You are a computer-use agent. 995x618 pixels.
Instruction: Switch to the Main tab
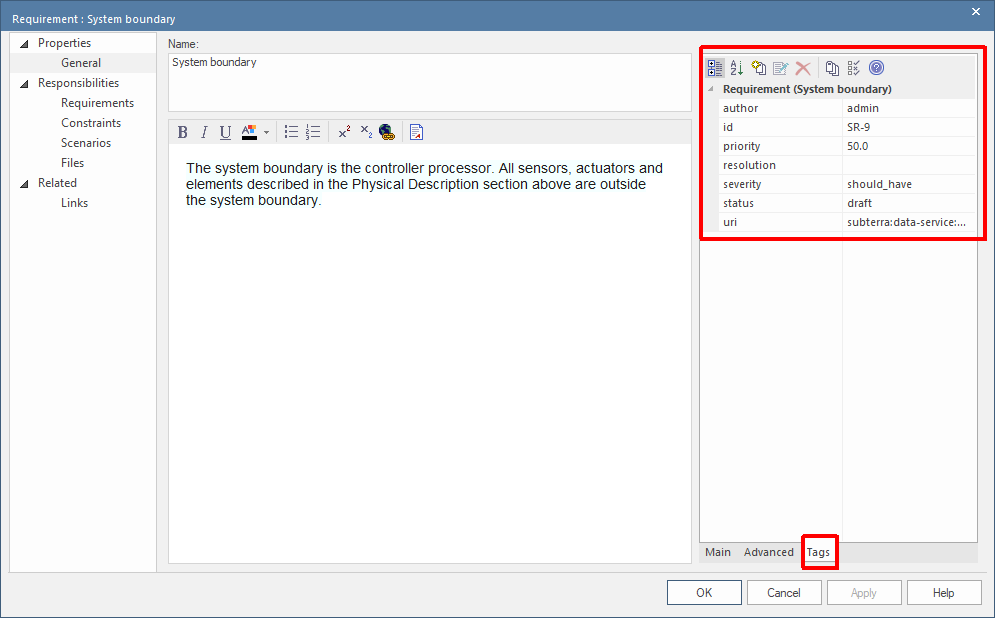(x=717, y=552)
